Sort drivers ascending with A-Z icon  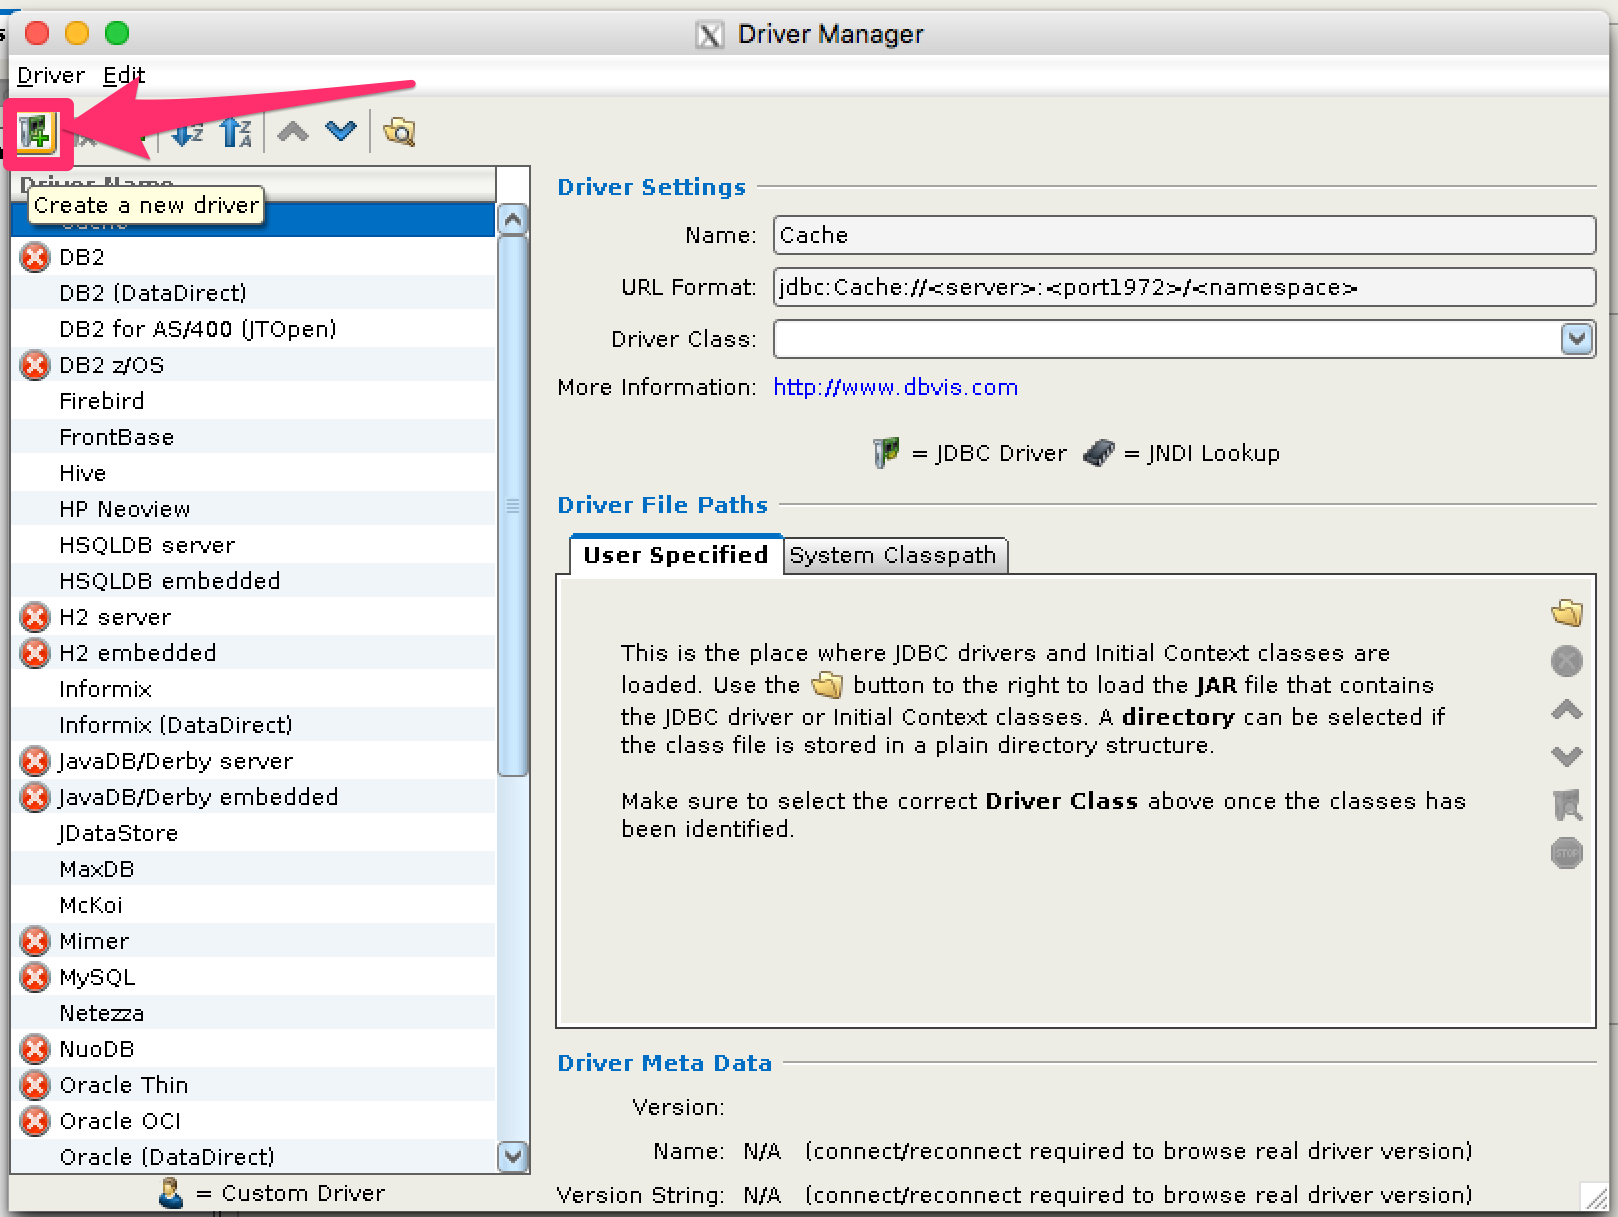(187, 132)
